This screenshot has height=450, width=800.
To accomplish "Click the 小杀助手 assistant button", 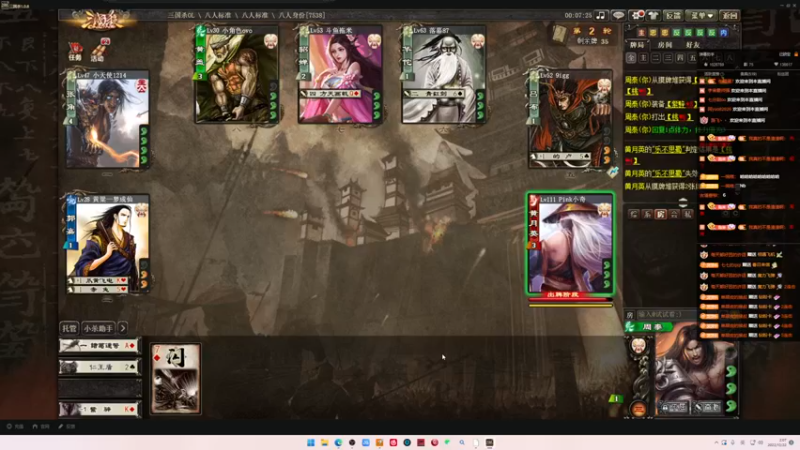I will [98, 328].
